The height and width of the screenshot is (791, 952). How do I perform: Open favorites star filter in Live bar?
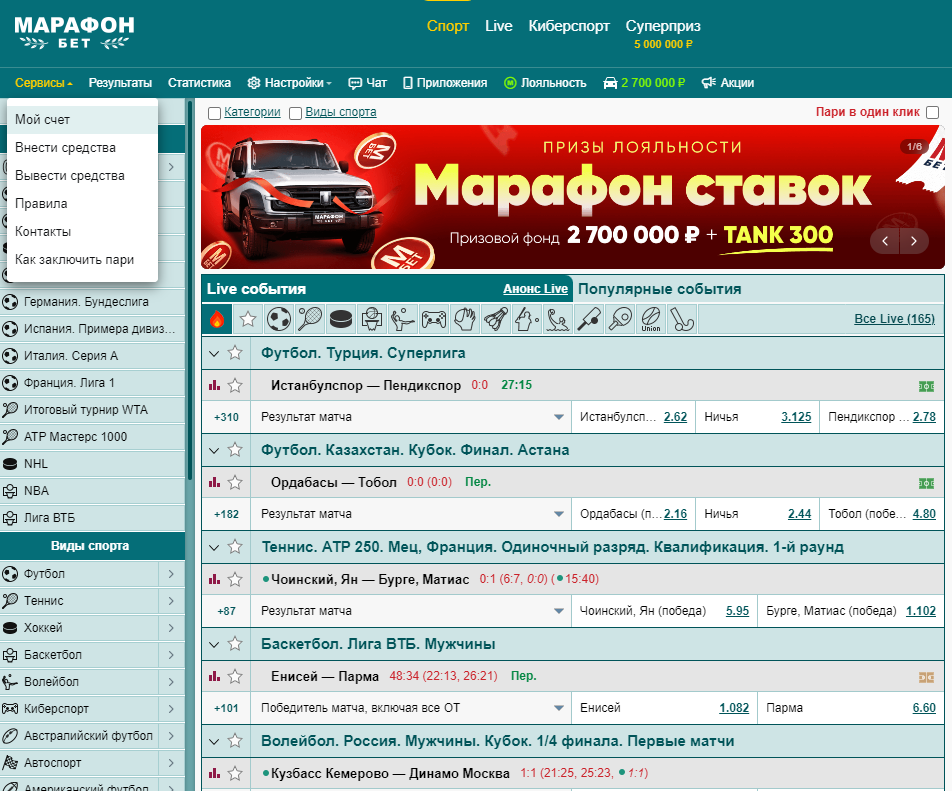[x=248, y=319]
